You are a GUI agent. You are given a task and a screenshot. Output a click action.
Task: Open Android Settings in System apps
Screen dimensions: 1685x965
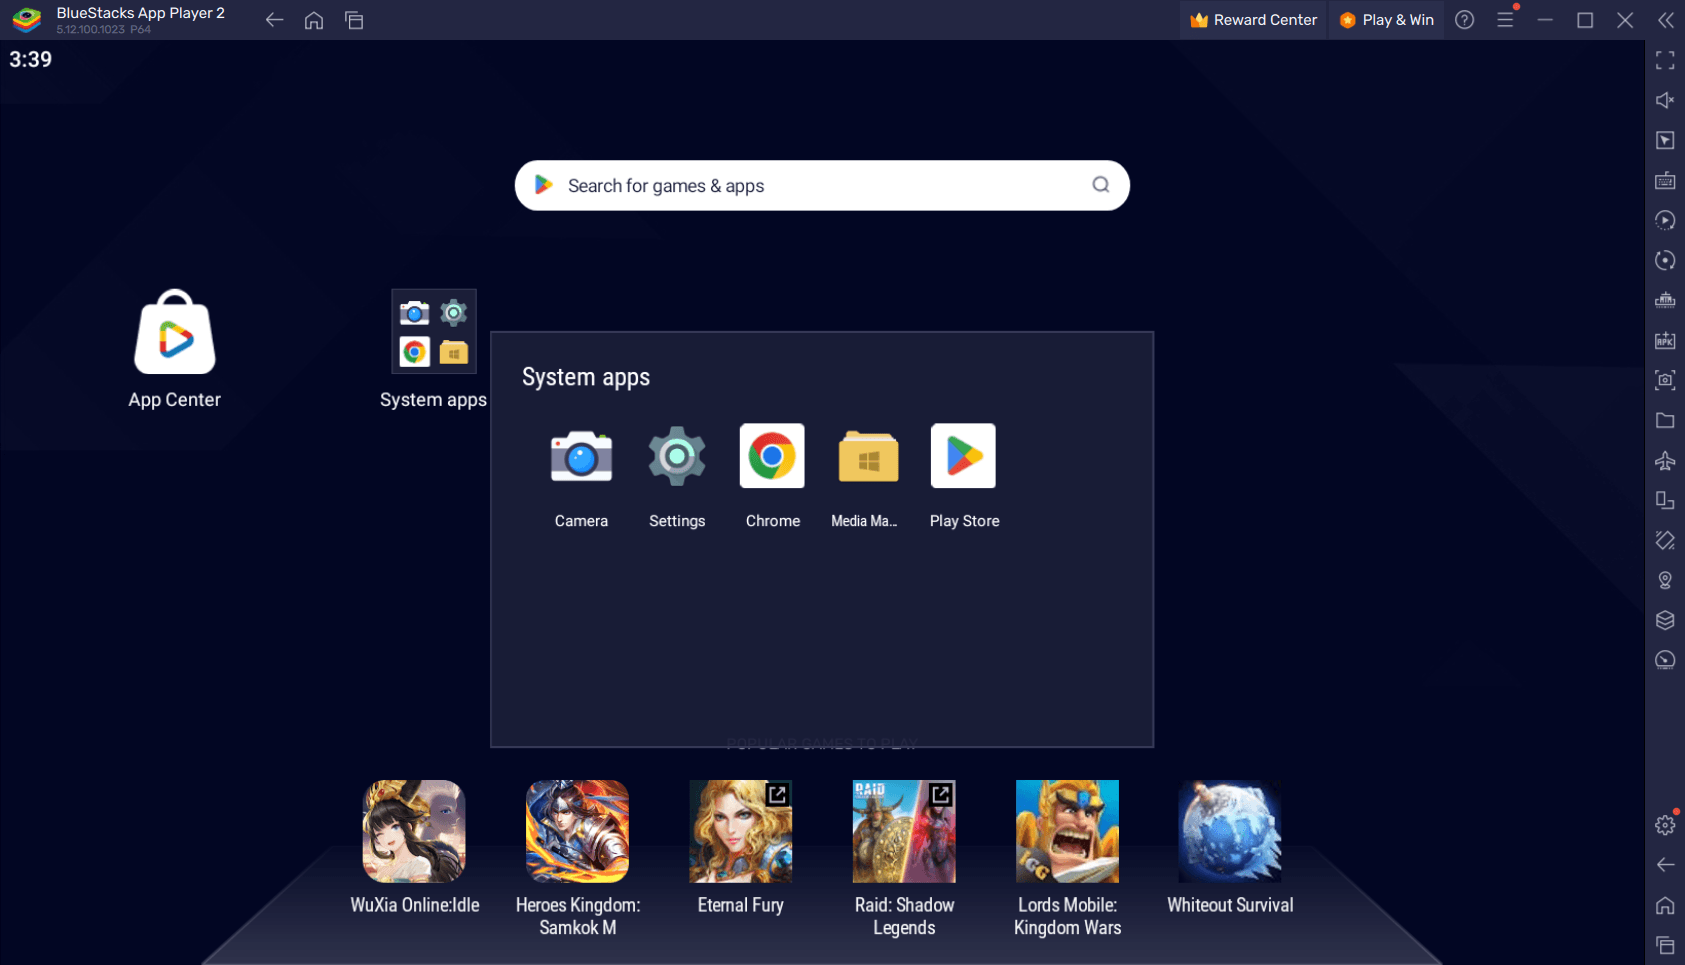[677, 457]
